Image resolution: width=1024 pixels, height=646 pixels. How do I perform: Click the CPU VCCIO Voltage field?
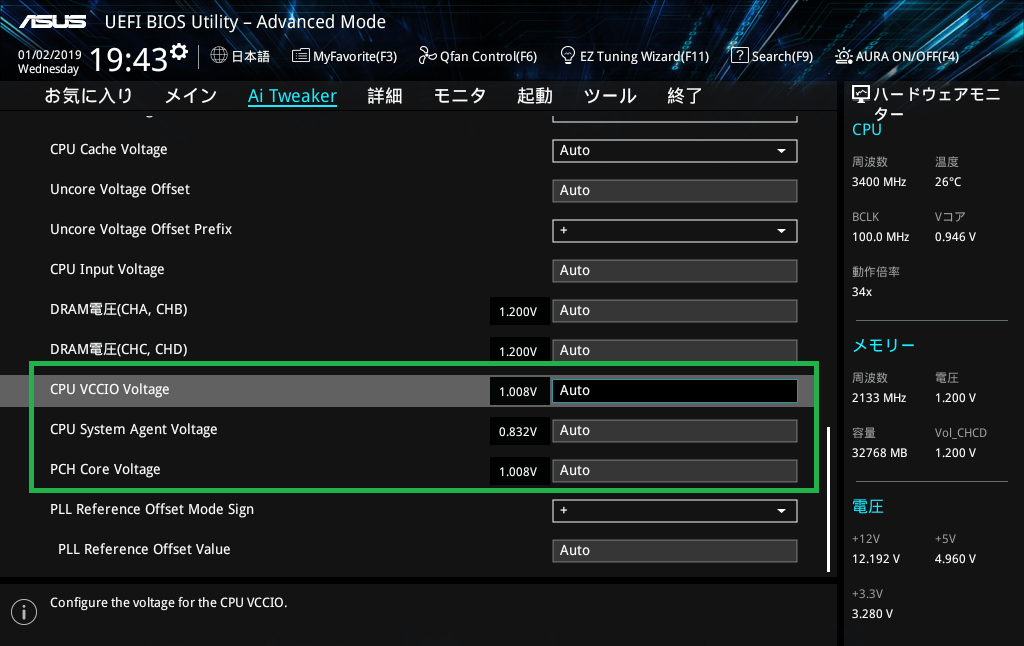(675, 391)
